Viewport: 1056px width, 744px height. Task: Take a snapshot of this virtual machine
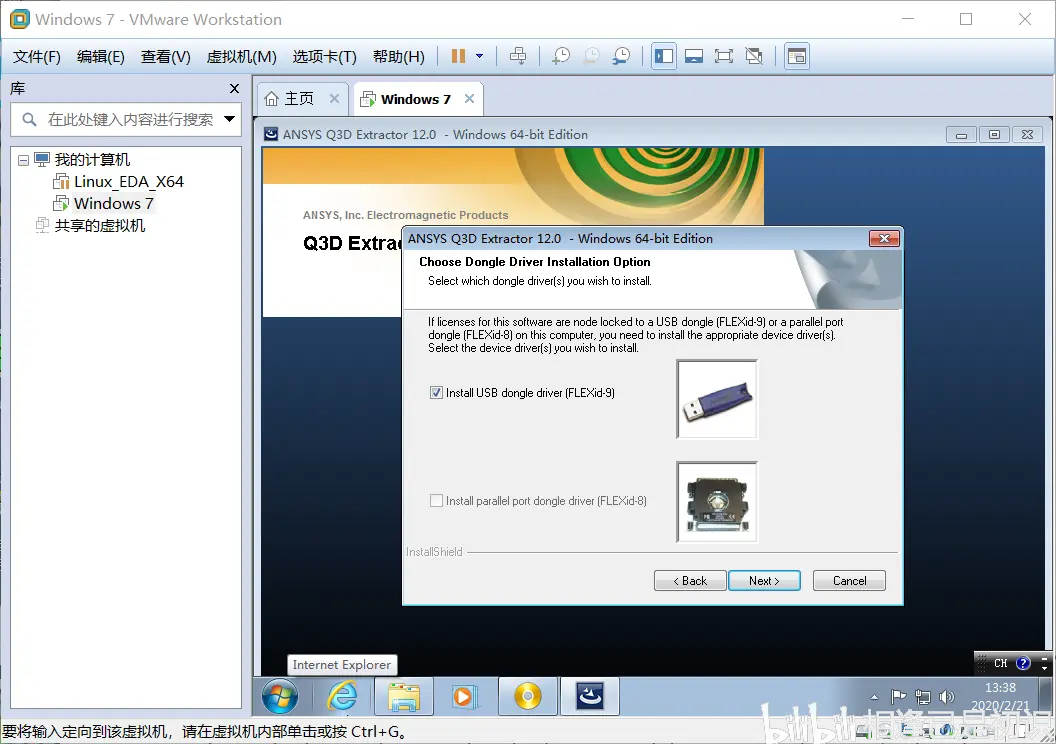tap(560, 57)
